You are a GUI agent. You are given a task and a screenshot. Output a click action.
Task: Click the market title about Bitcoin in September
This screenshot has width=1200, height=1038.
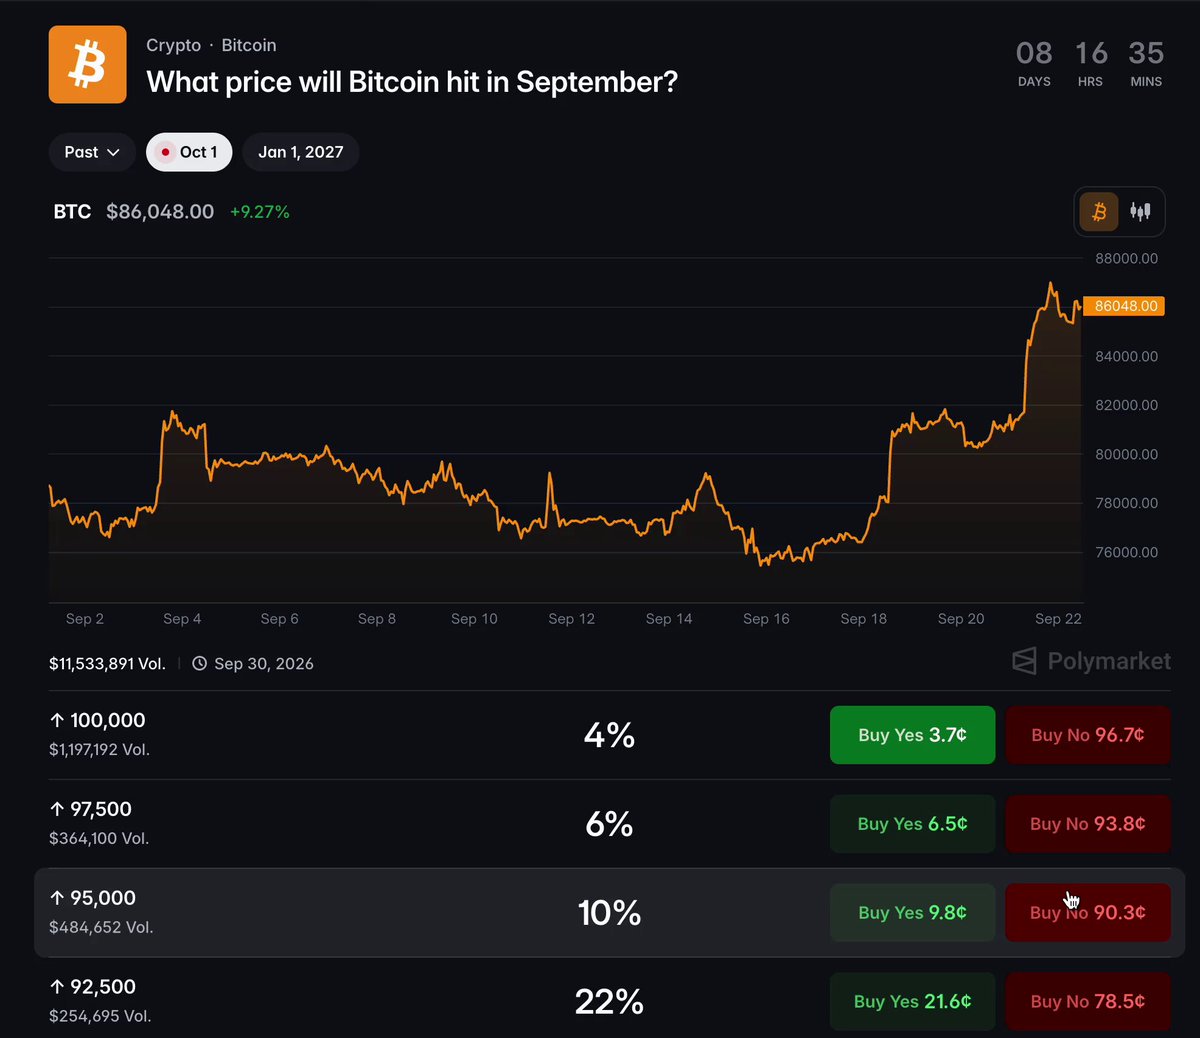tap(412, 82)
